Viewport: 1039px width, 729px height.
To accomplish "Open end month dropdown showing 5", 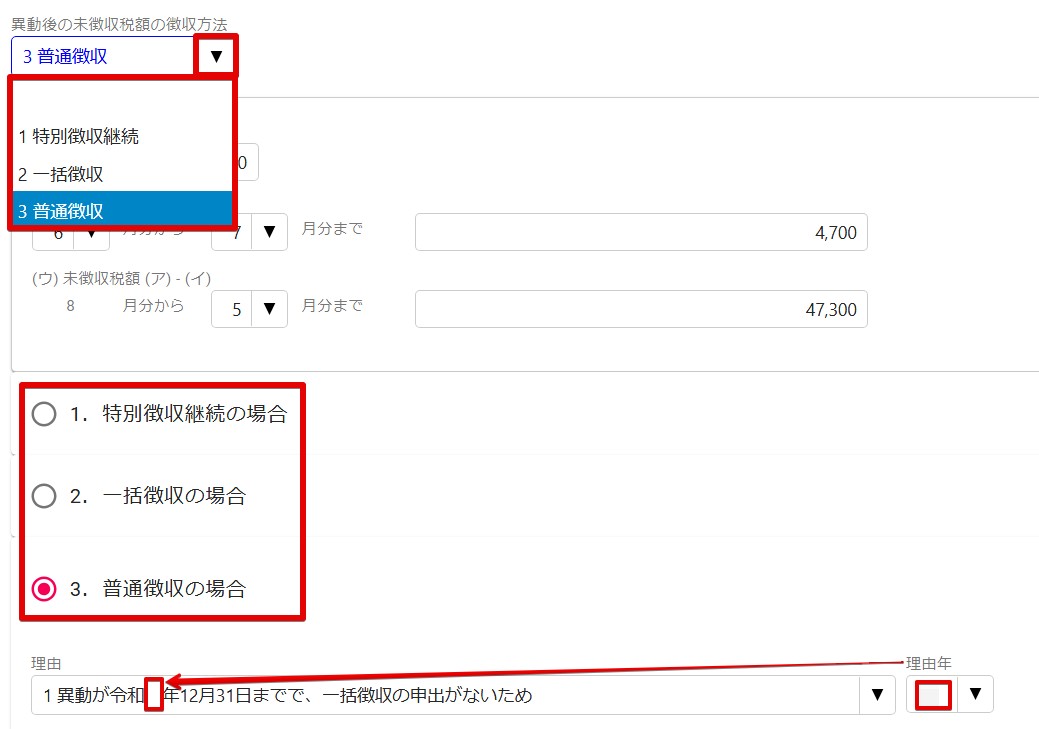I will tap(269, 309).
